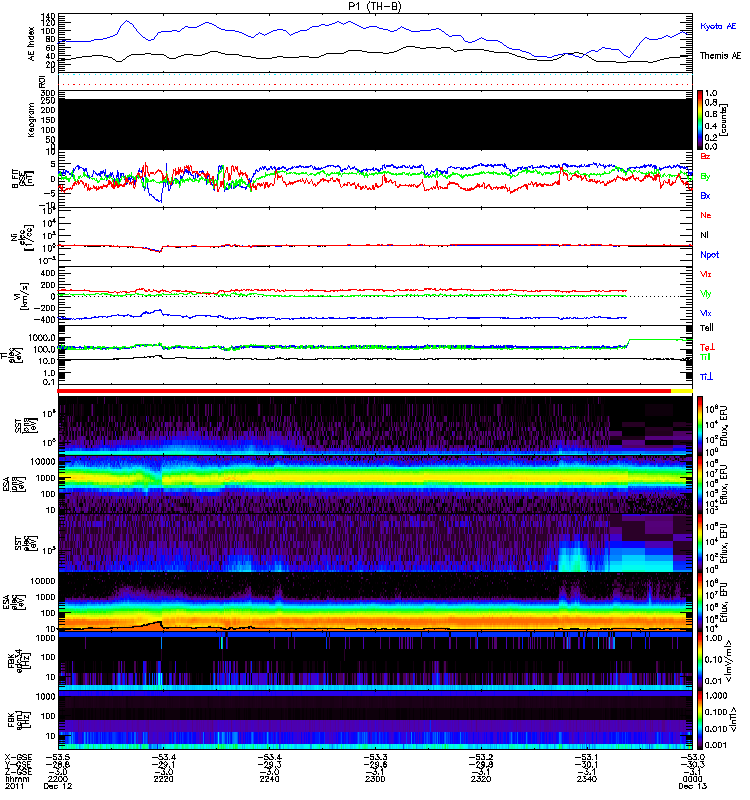Screen dimensions: 750x800
Task: Click the FBK nT color scale bar
Action: pos(700,720)
